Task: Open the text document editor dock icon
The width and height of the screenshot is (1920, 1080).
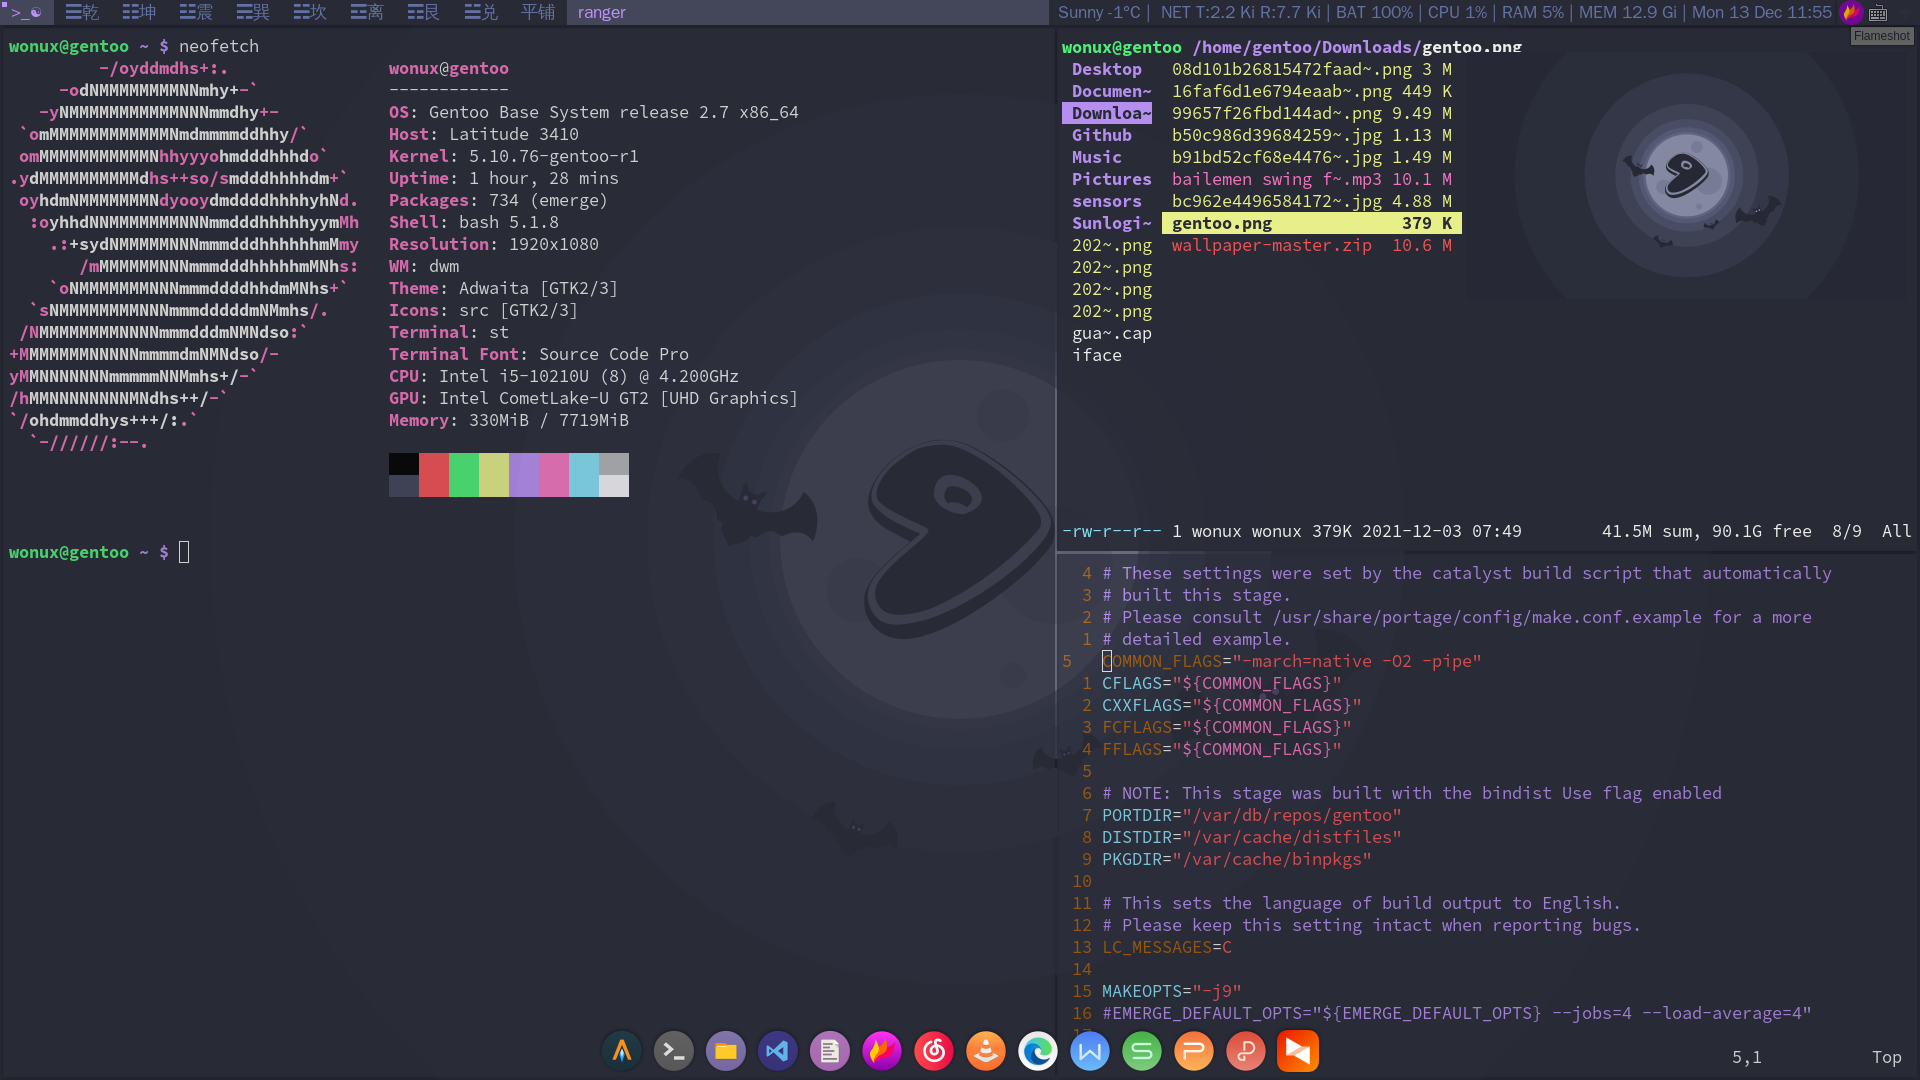Action: click(830, 1051)
